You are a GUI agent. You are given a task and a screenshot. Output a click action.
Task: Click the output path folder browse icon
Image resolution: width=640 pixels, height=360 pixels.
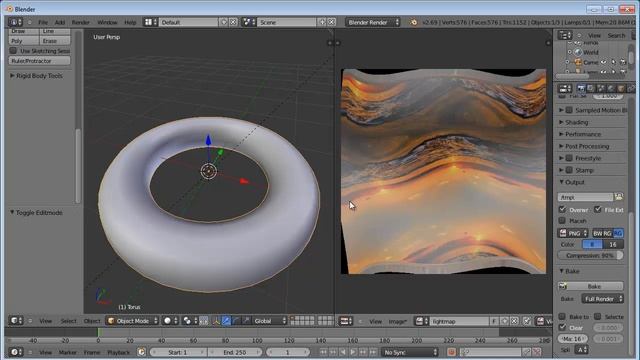[x=619, y=197]
